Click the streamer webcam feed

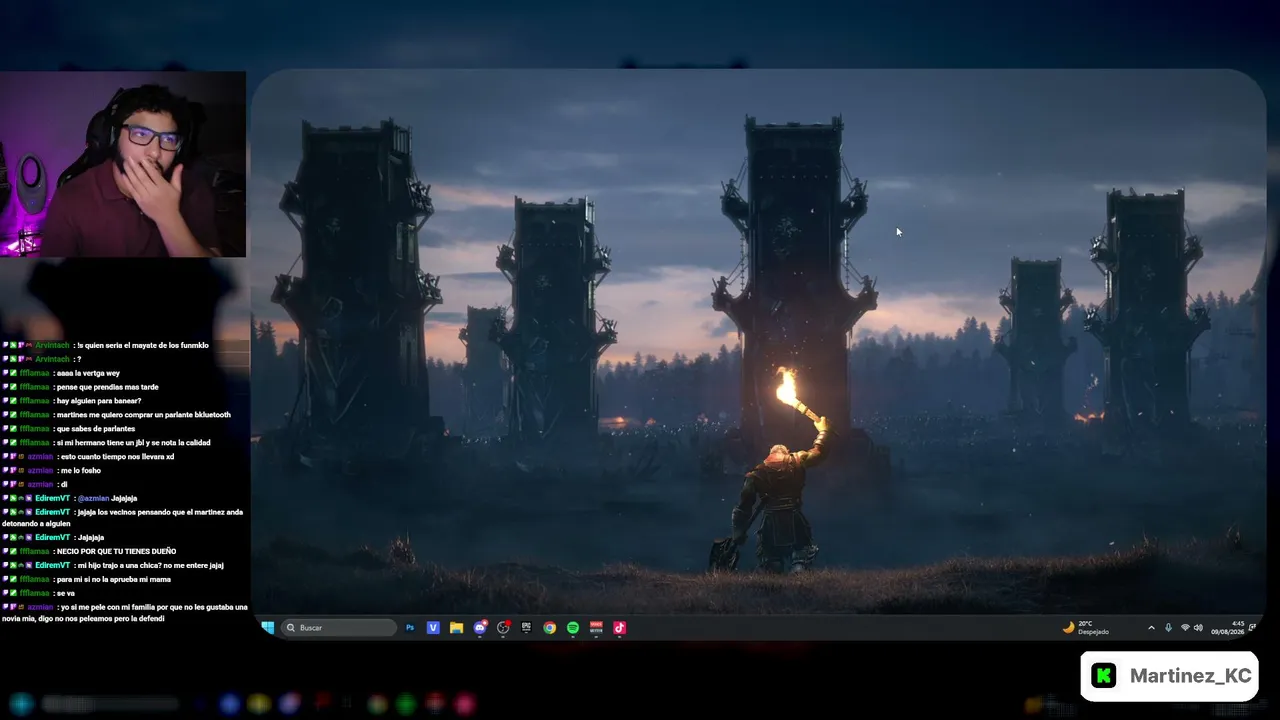click(123, 164)
